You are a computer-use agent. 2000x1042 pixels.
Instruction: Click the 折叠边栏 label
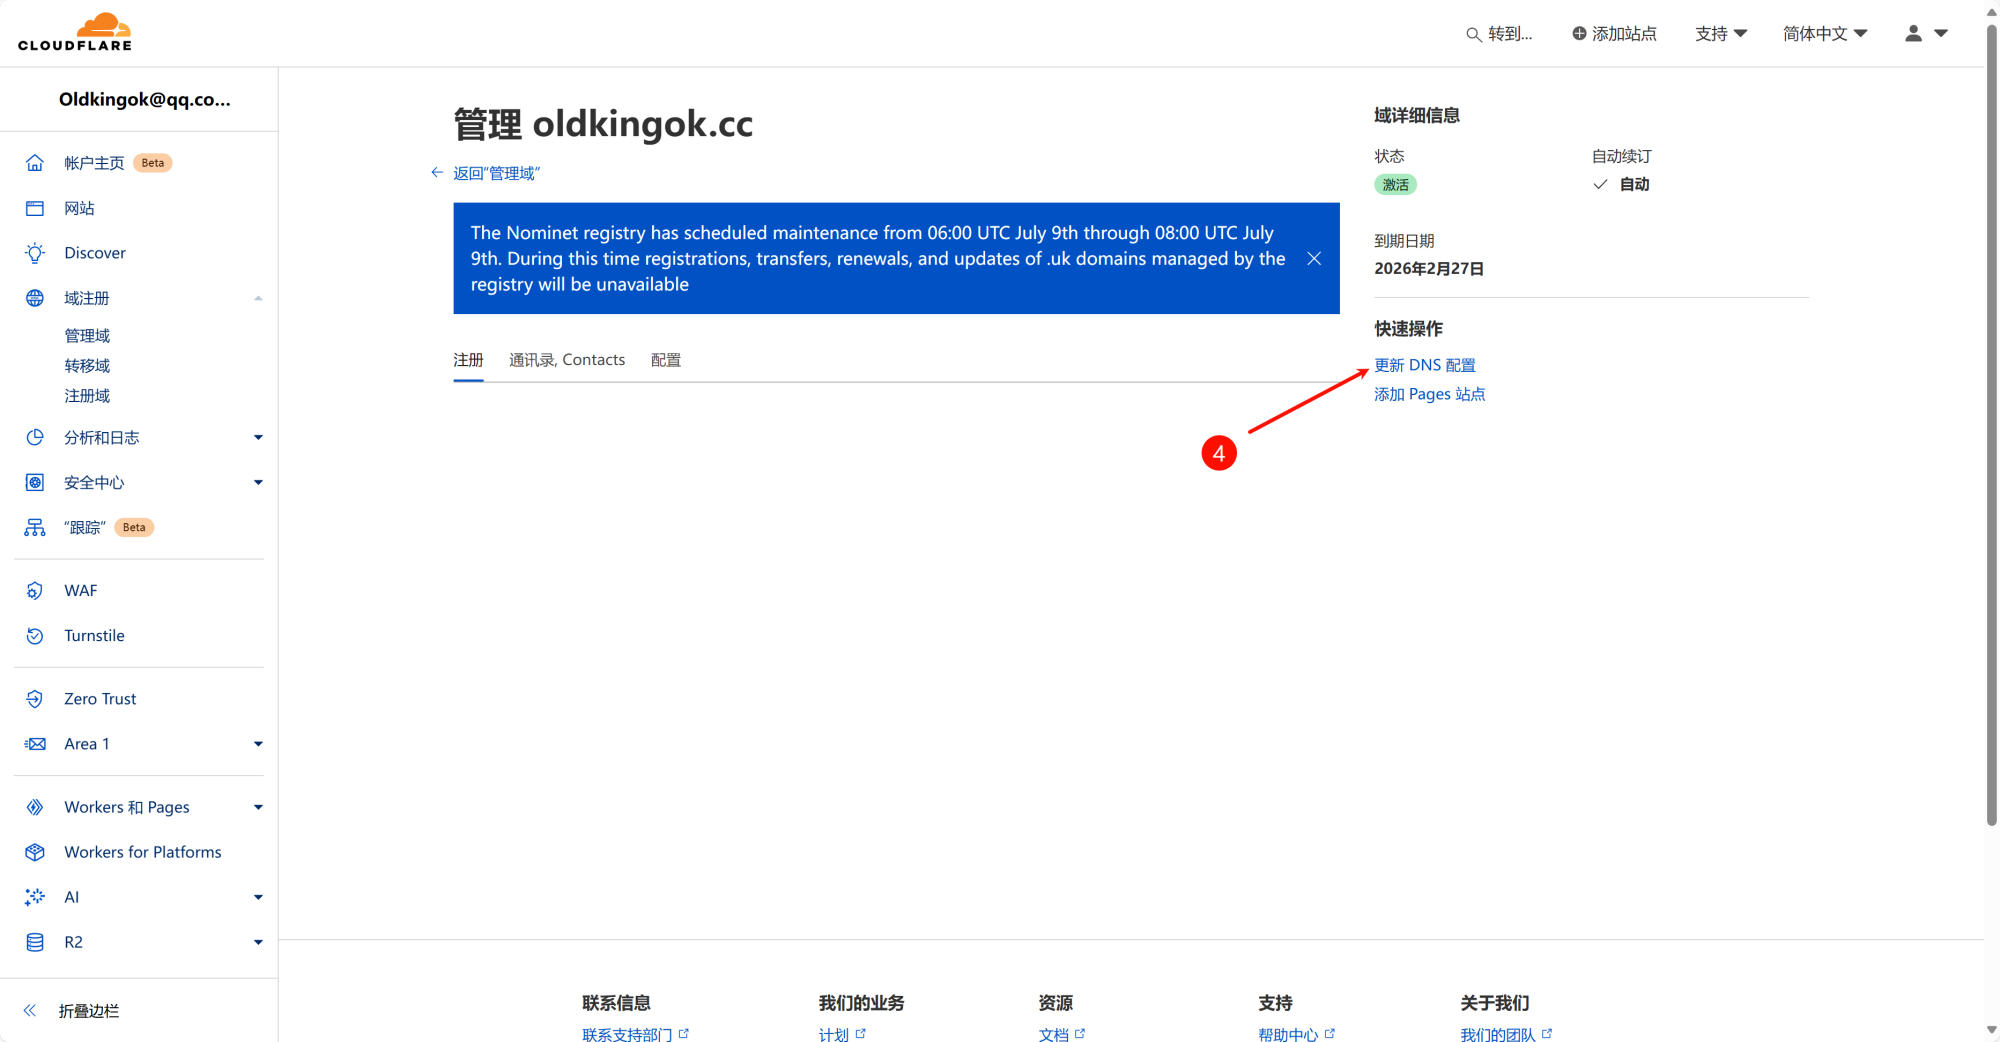pos(89,1011)
